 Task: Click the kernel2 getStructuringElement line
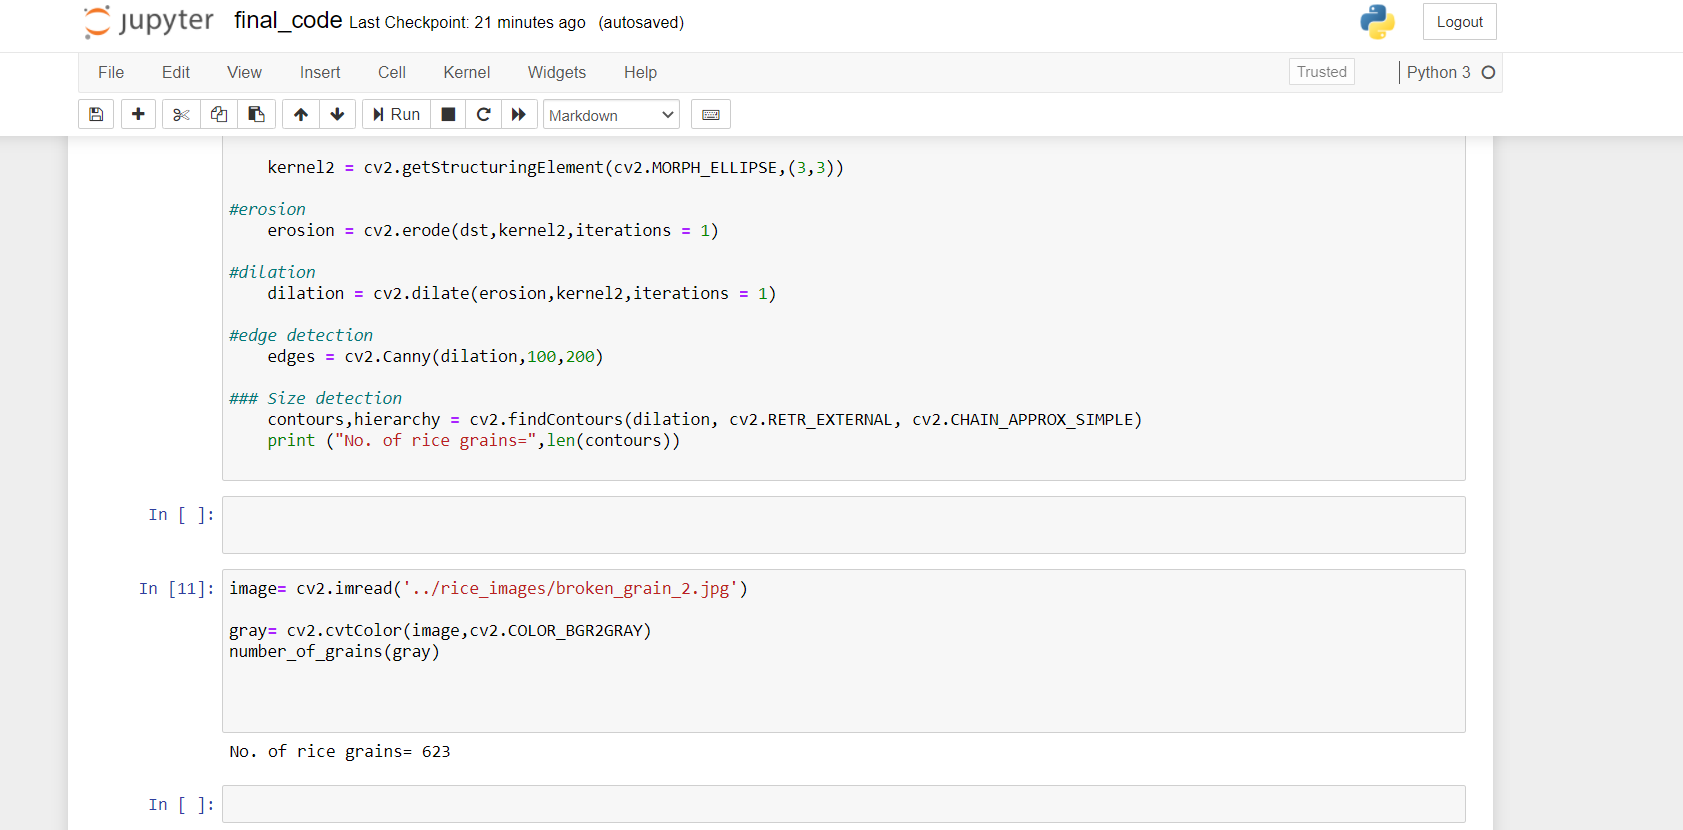tap(555, 167)
